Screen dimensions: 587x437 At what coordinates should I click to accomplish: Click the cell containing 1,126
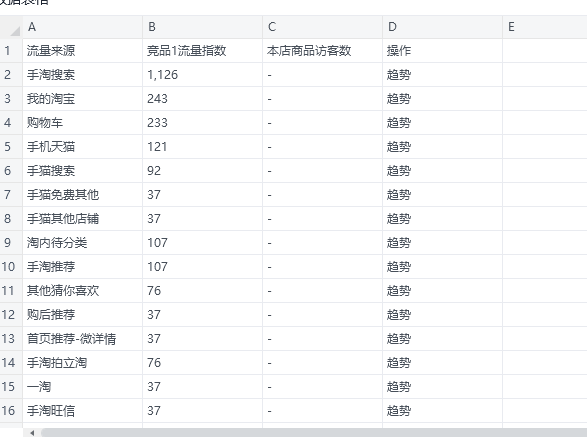point(203,75)
